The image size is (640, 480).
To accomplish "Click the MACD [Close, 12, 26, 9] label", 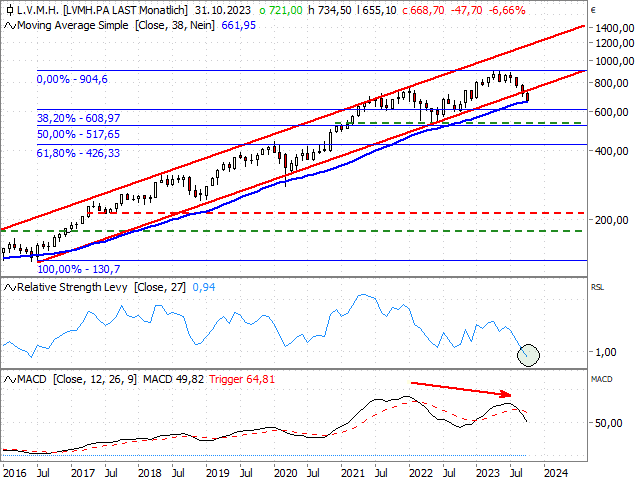I will point(77,380).
